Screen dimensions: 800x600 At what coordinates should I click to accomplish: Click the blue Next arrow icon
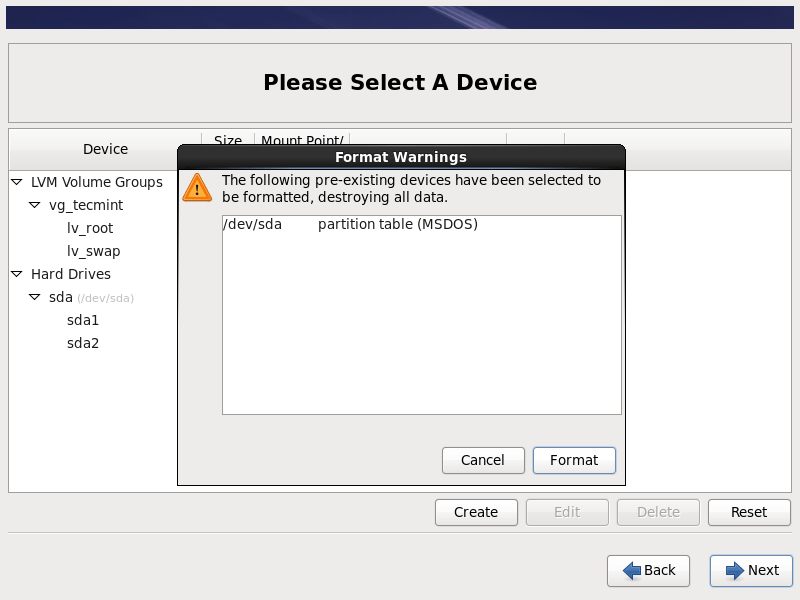coord(735,570)
